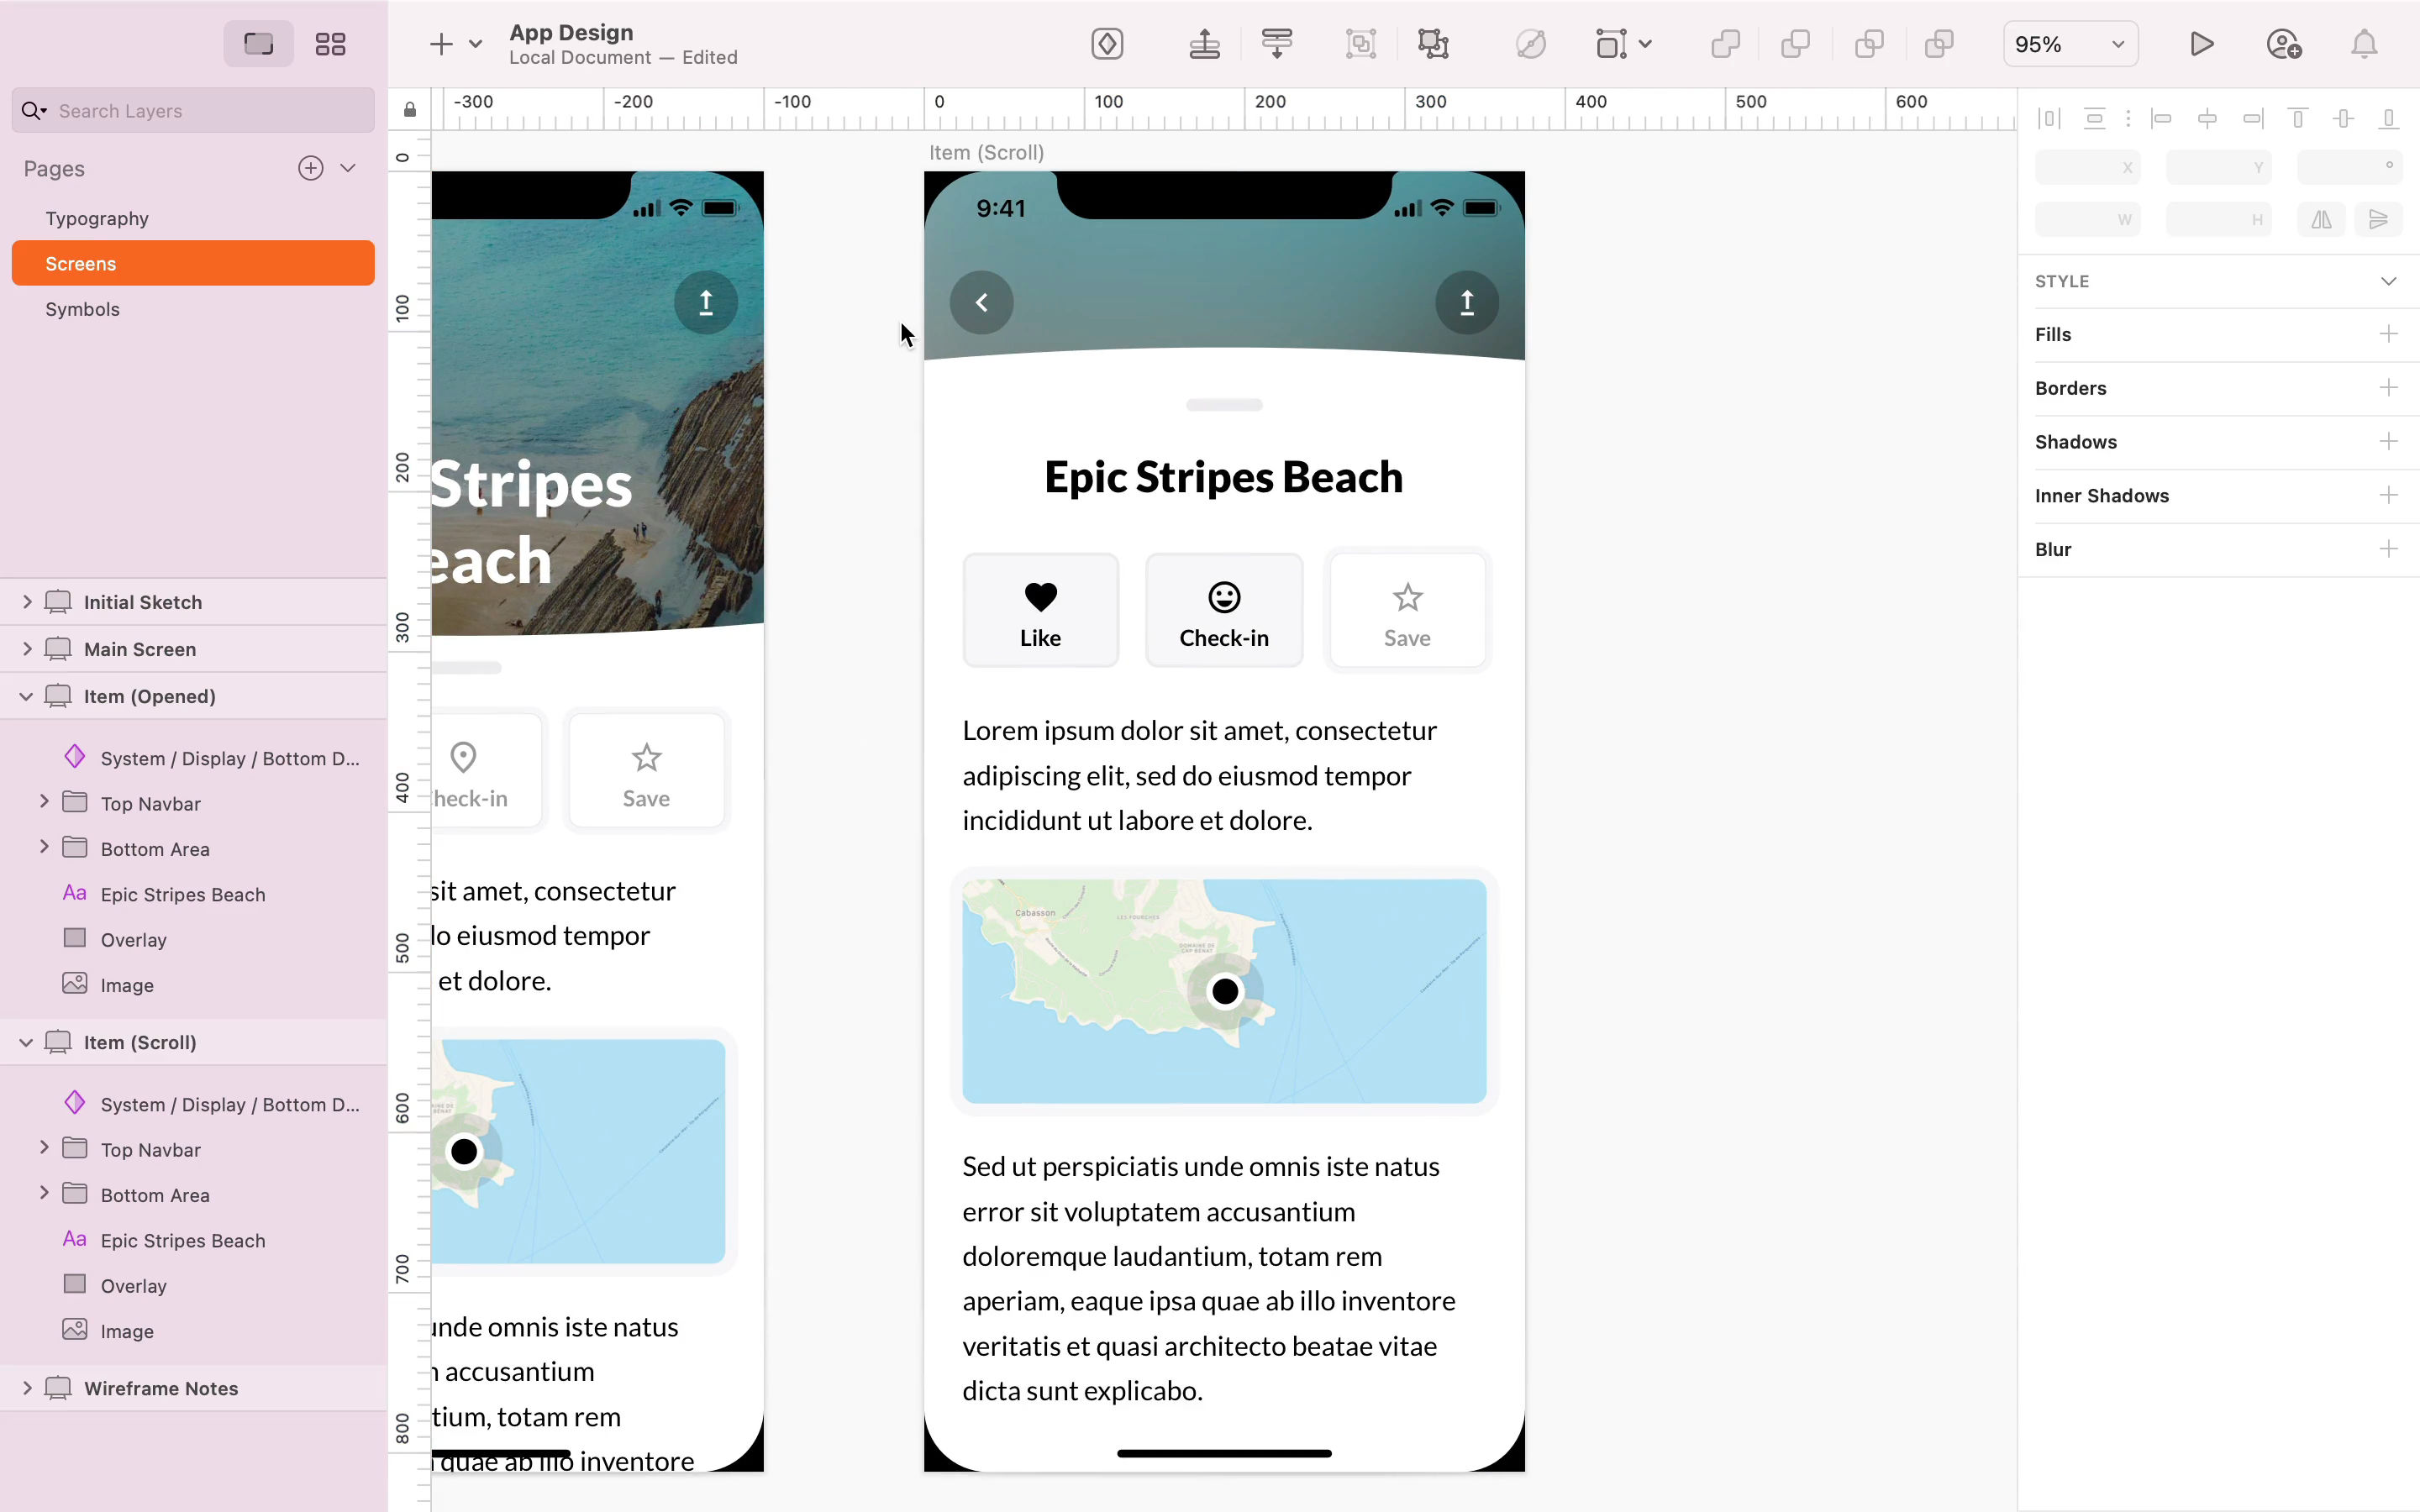Click the Edit shape icon
The height and width of the screenshot is (1512, 2420).
(x=1530, y=44)
